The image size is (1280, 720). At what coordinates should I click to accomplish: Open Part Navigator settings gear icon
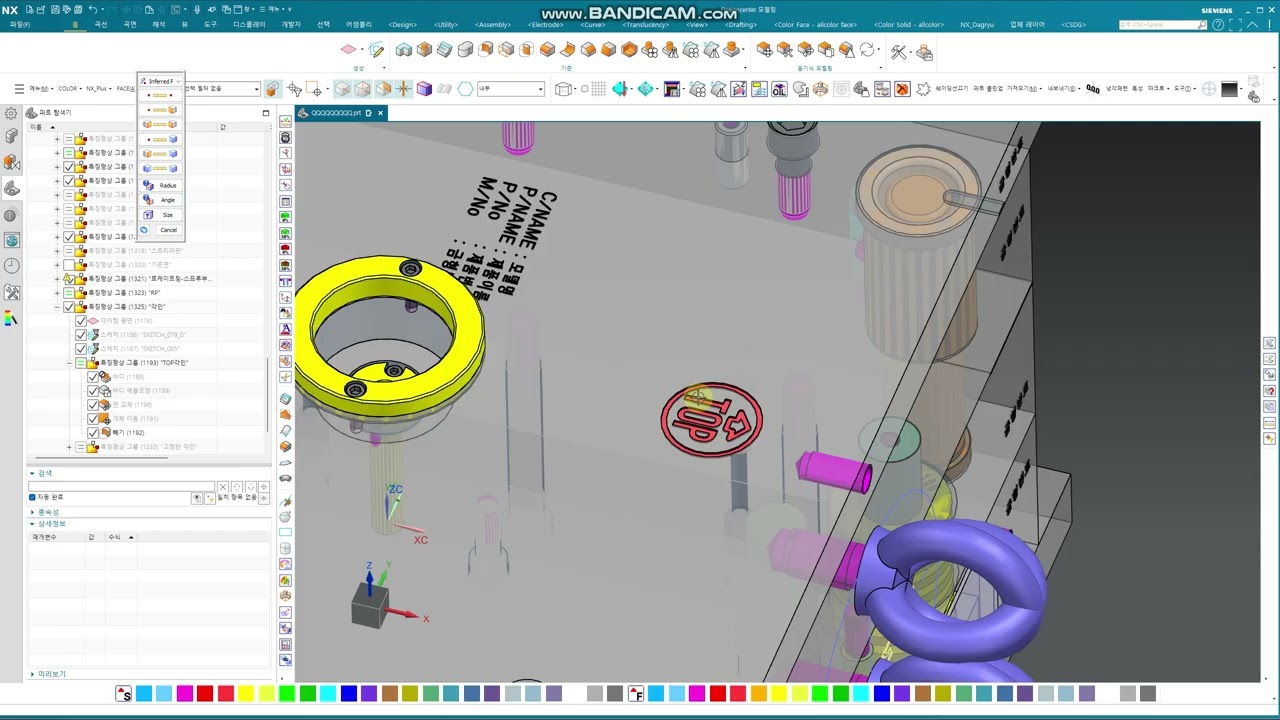tap(11, 113)
